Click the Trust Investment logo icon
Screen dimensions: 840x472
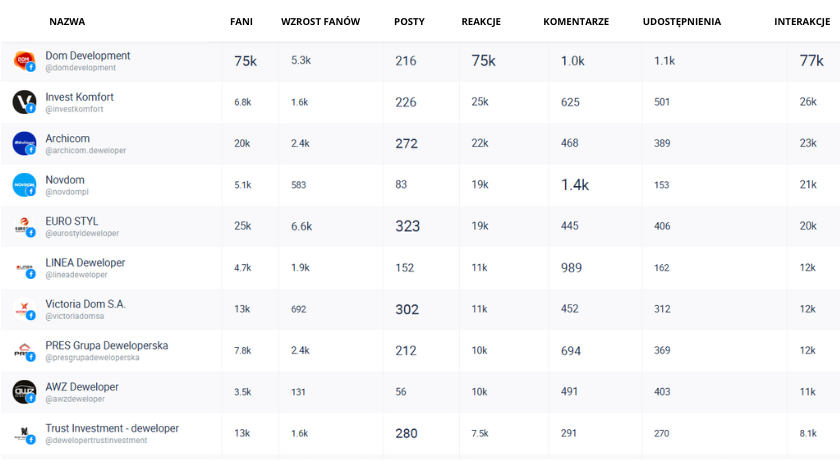24,433
